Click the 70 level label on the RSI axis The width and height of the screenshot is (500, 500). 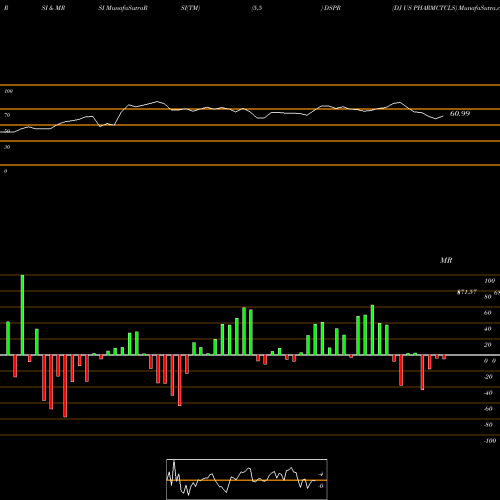tap(7, 115)
